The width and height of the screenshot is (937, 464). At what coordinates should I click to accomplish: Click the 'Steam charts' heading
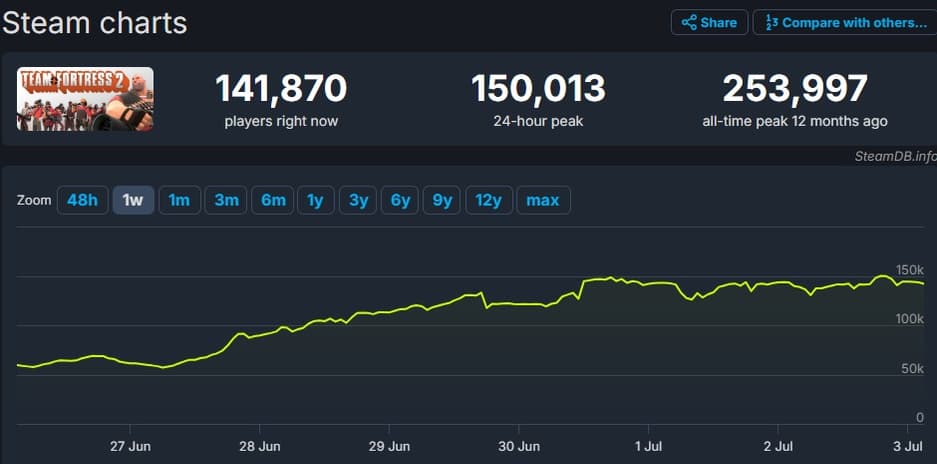point(94,23)
